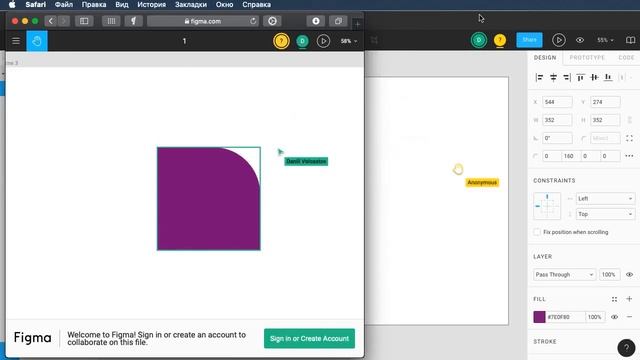This screenshot has height=360, width=640.
Task: Click Safari tab overview grid icon
Action: tap(111, 21)
